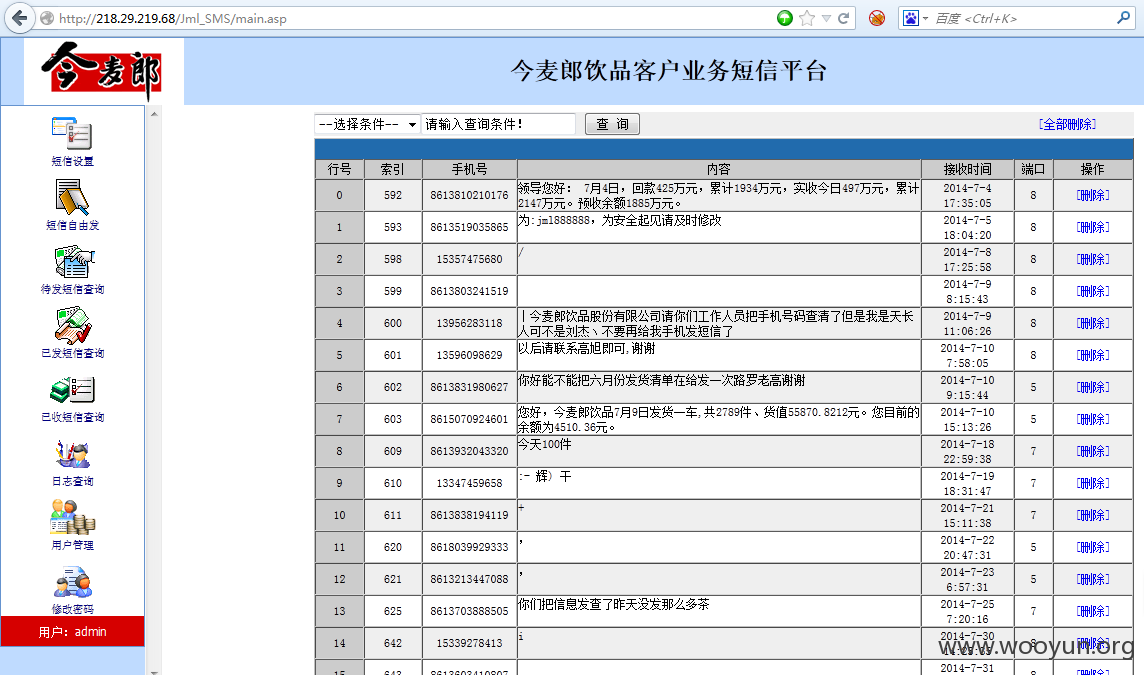Click timestamp 2014-7-4 17:35:05
The height and width of the screenshot is (675, 1144).
[x=967, y=196]
